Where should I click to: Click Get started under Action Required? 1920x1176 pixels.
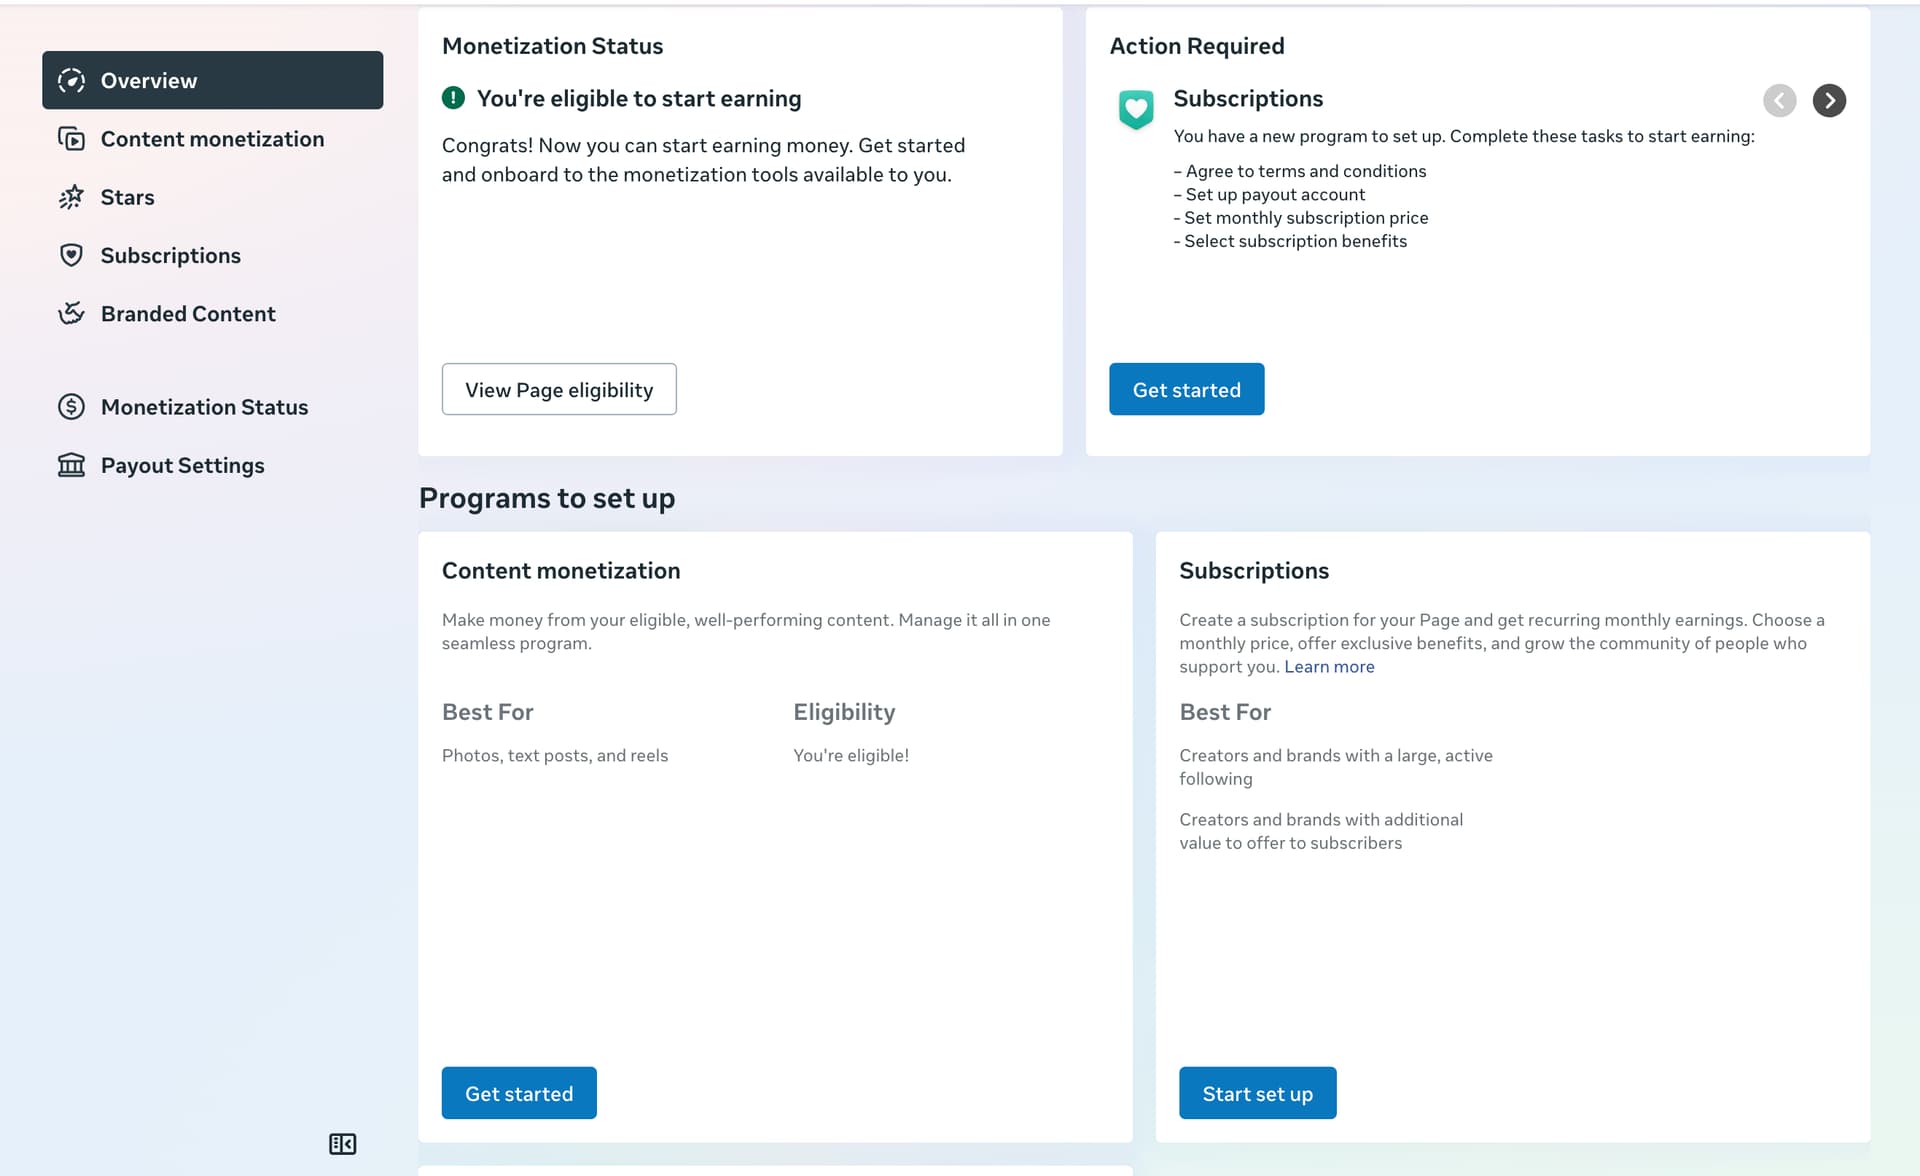1186,389
